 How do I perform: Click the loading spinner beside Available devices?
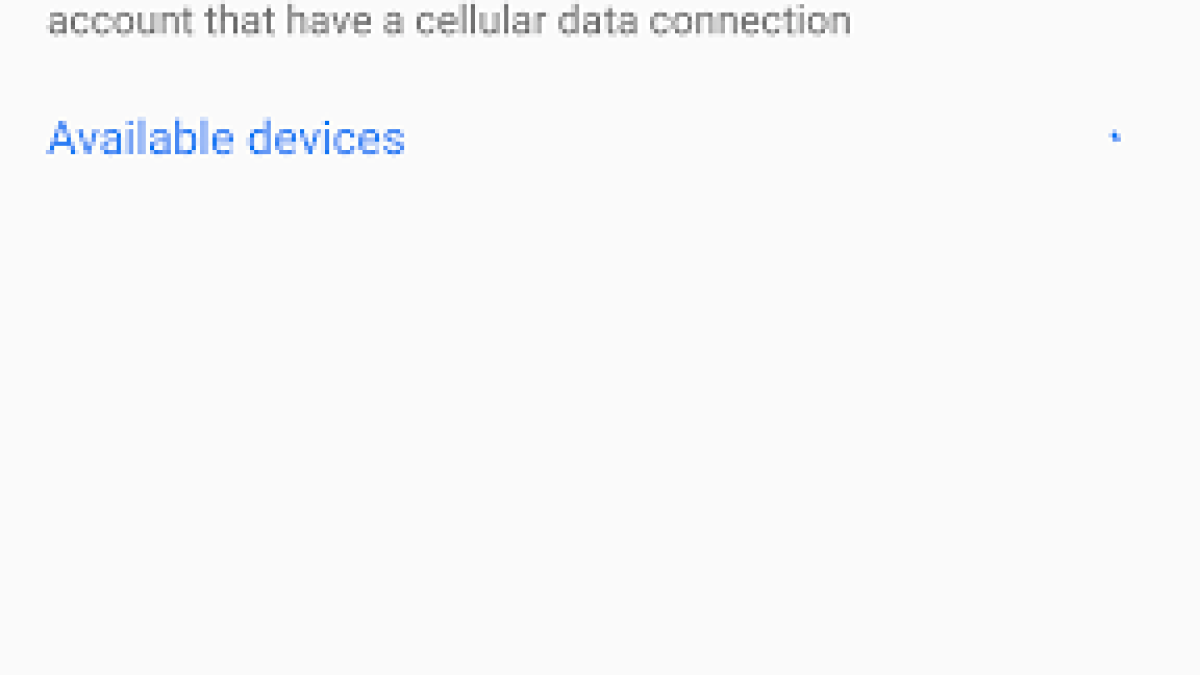pyautogui.click(x=1115, y=137)
